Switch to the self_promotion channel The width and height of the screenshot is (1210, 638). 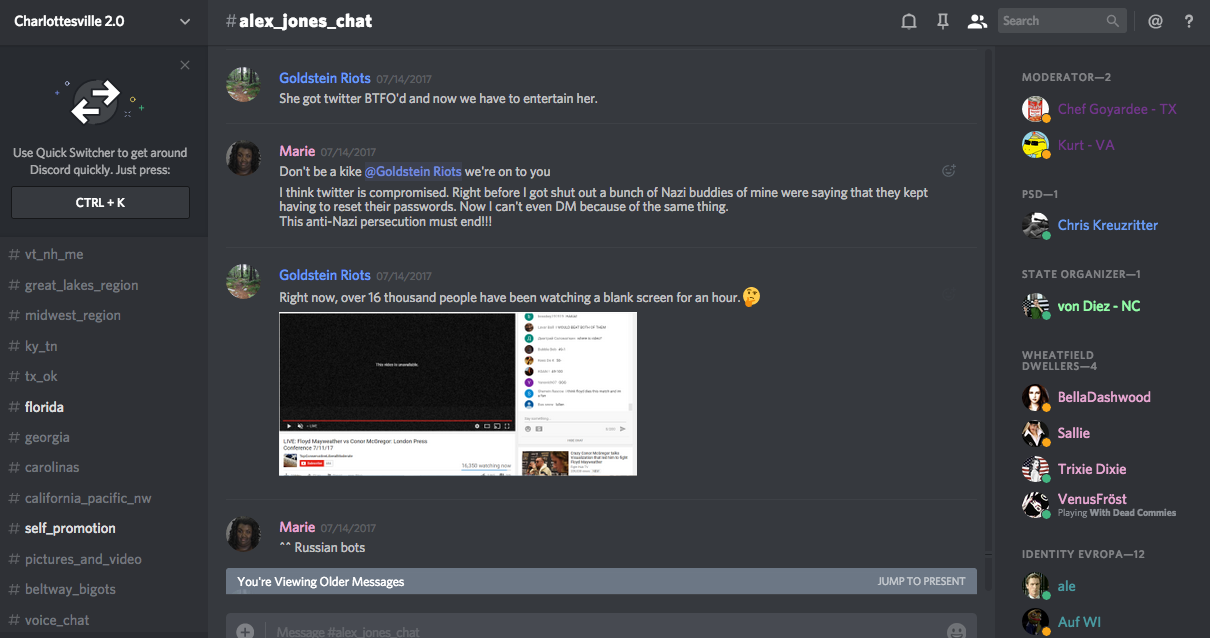[x=70, y=528]
